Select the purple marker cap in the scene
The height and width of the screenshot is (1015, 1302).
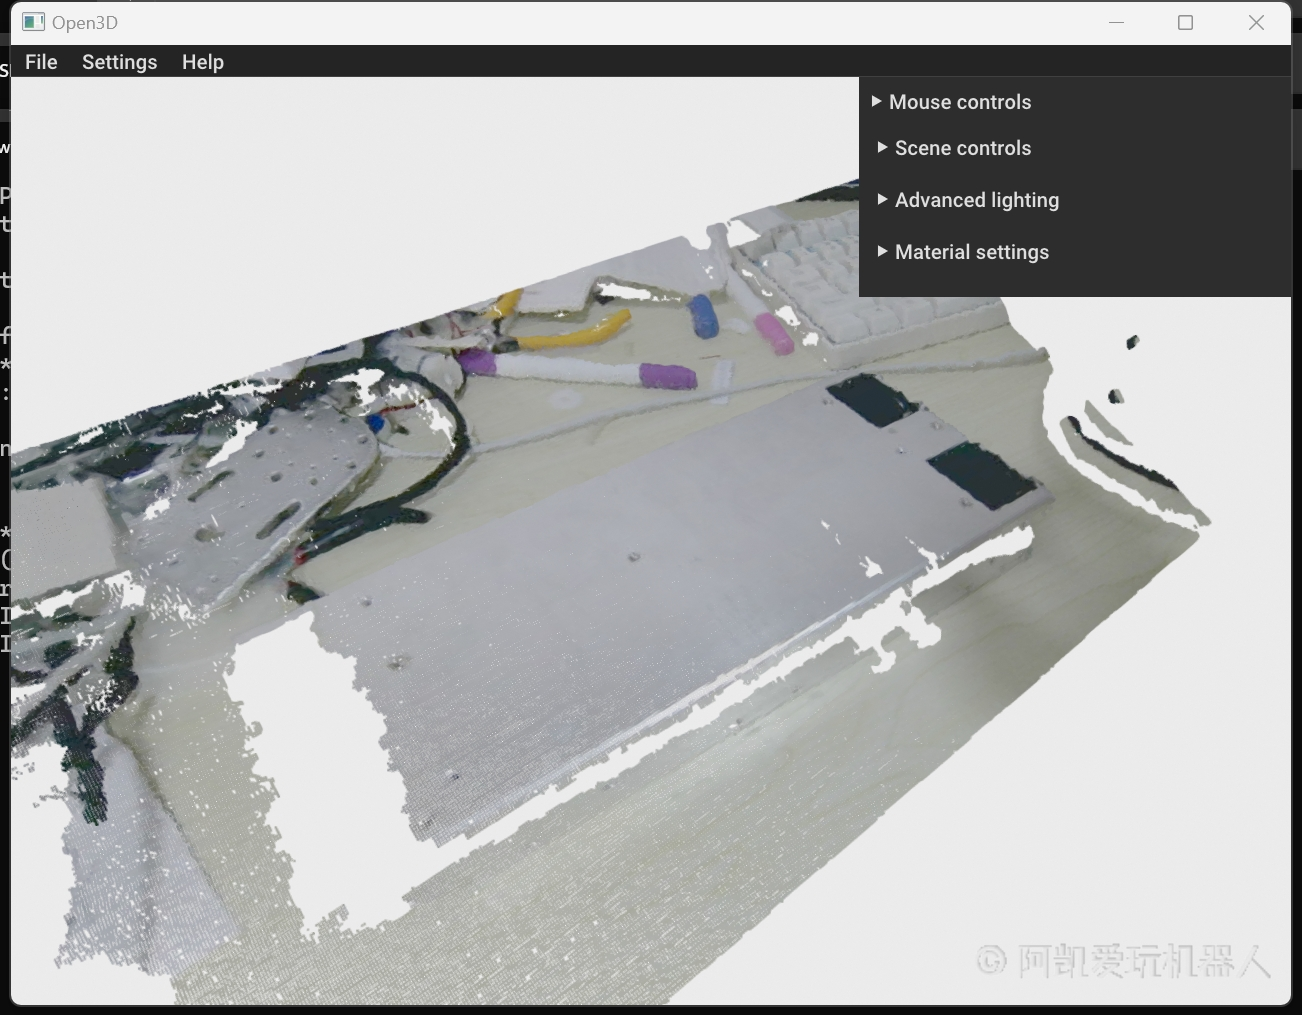[x=667, y=376]
